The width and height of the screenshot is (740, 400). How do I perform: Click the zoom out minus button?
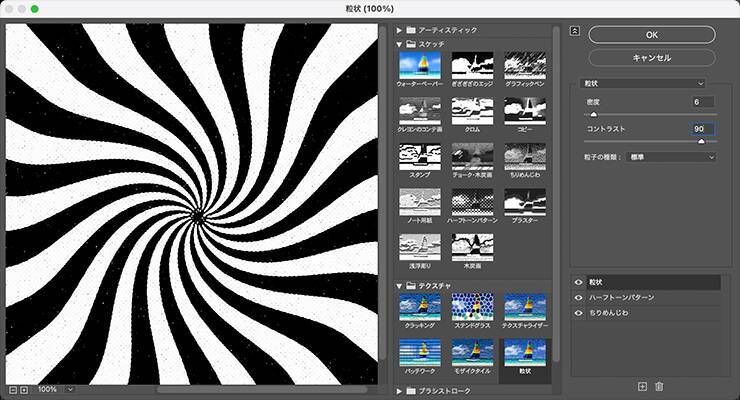(x=11, y=388)
